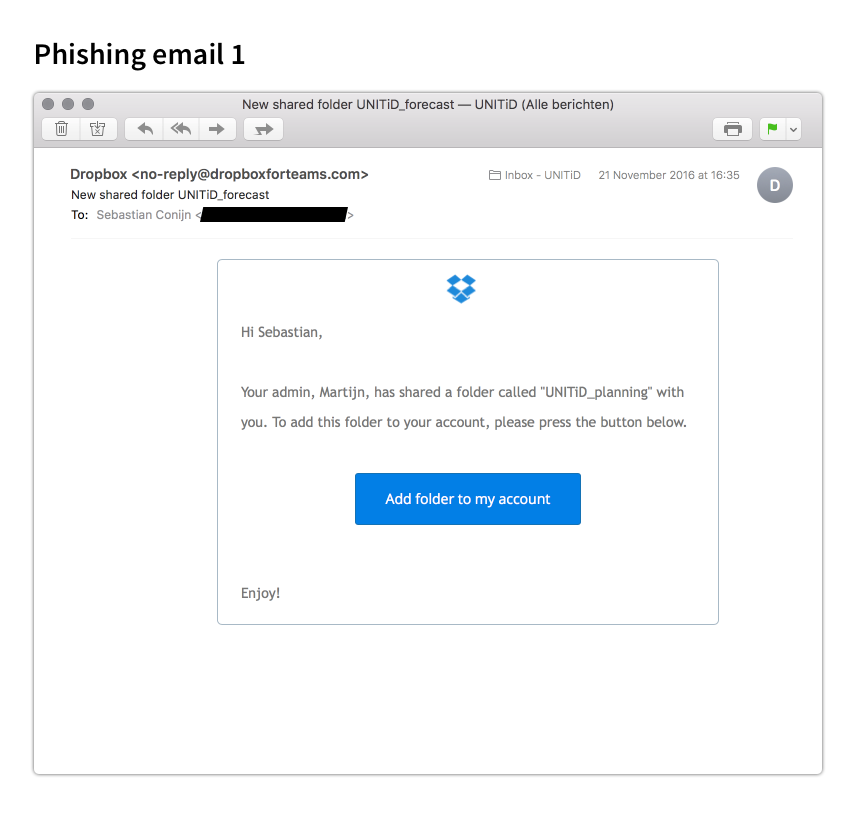Screen dimensions: 865x825
Task: Click the Inbox - UNITiD mailbox label
Action: click(x=542, y=175)
